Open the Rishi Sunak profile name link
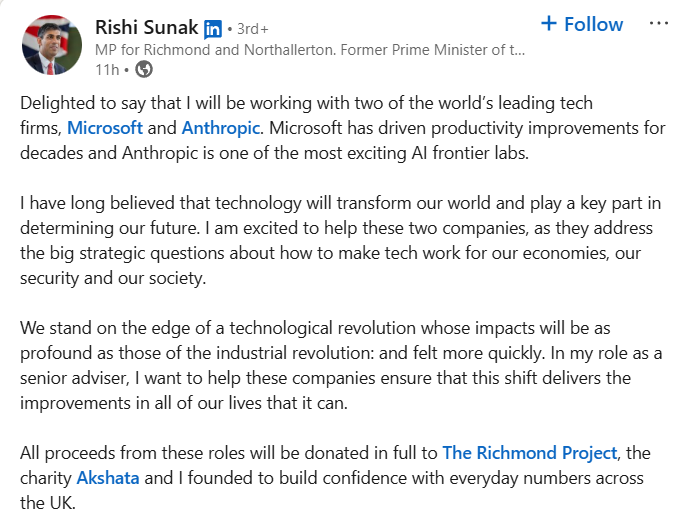Viewport: 690px width, 518px height. (x=146, y=25)
